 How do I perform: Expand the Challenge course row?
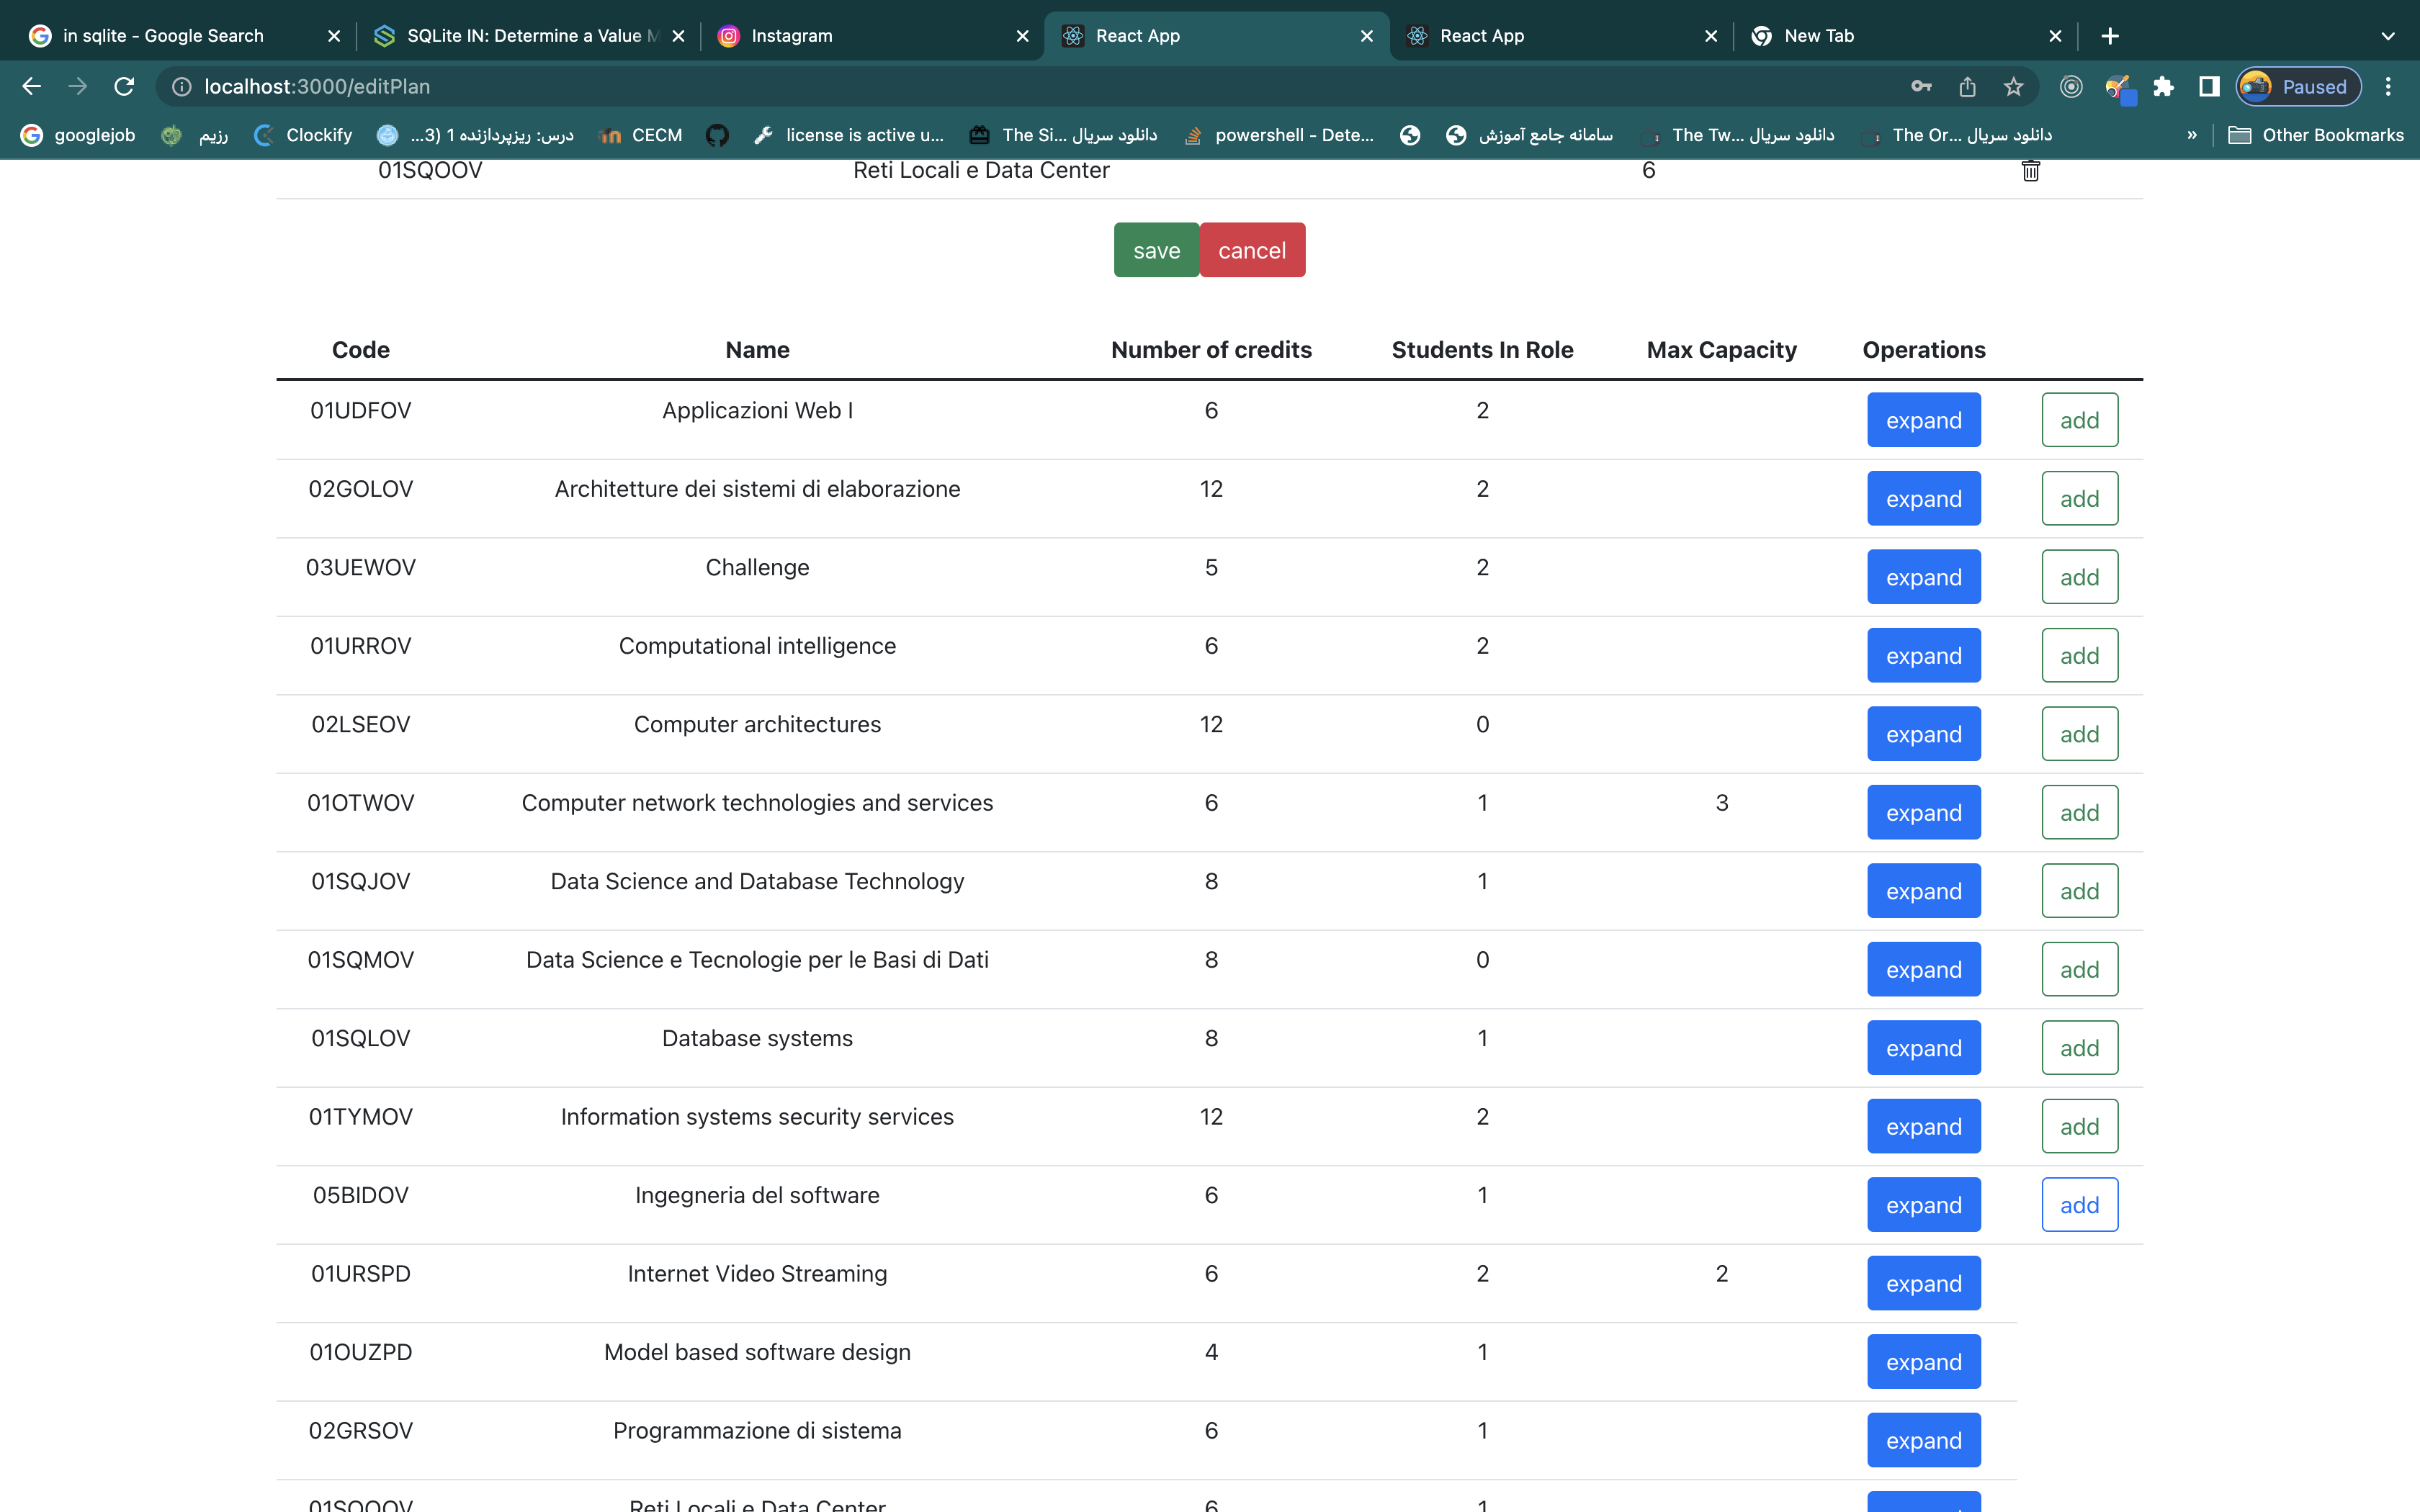[x=1923, y=577]
